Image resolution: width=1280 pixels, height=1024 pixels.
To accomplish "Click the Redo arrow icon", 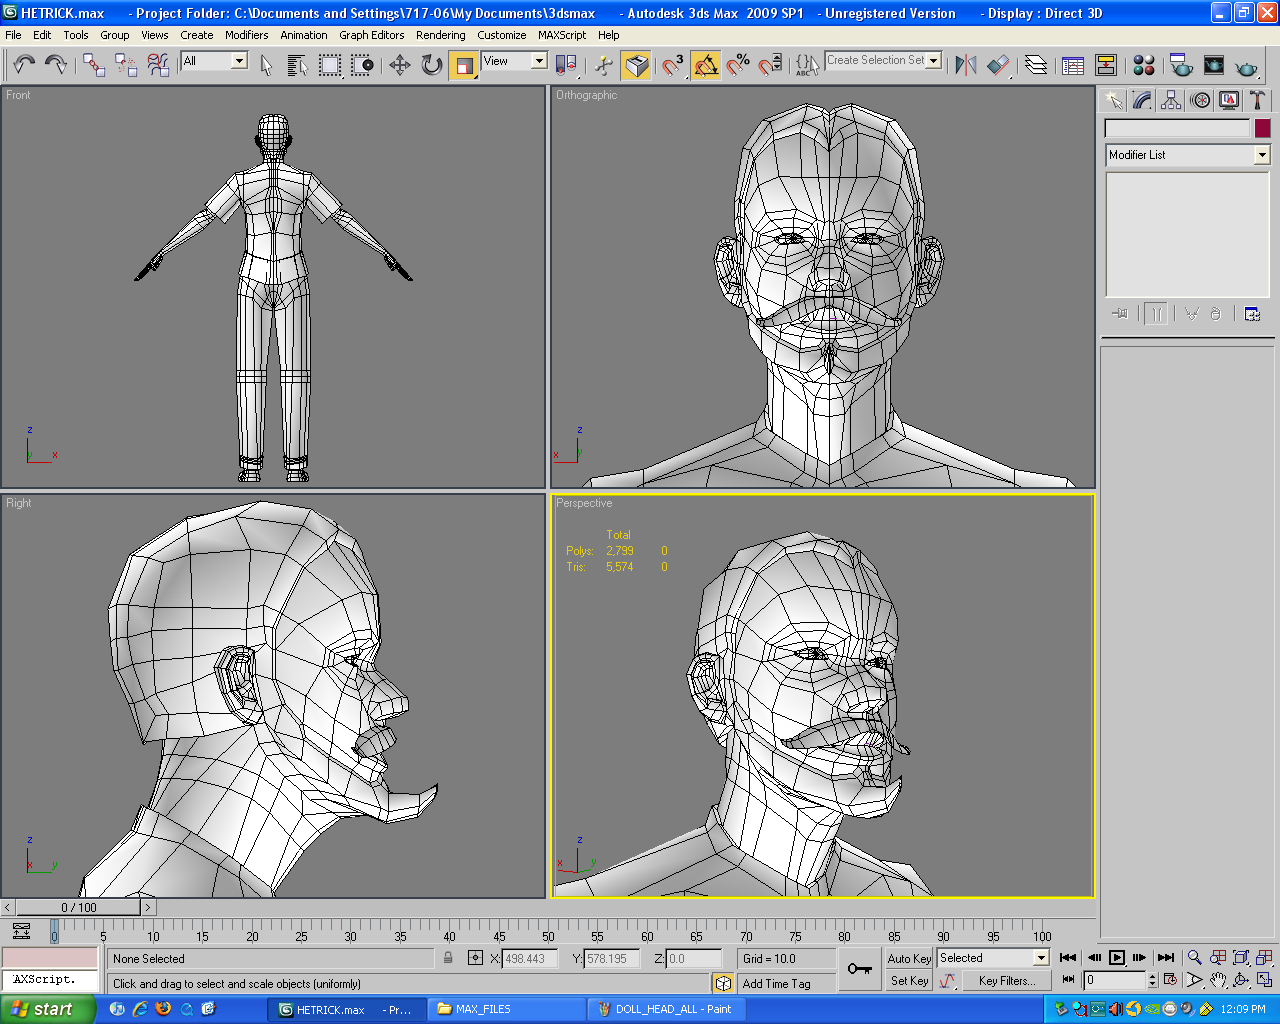I will 56,65.
